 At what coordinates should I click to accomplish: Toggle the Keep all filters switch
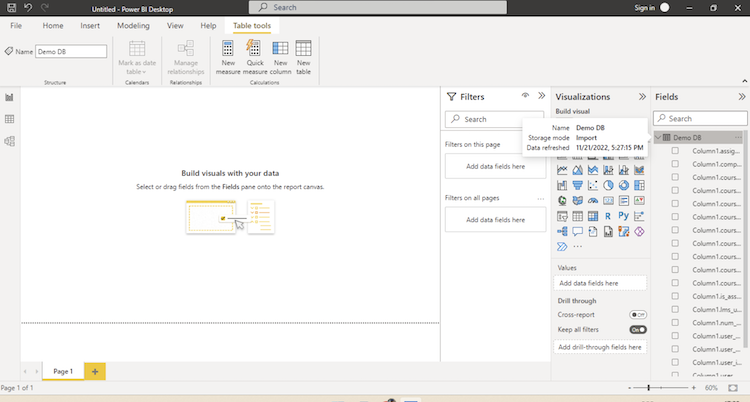638,330
